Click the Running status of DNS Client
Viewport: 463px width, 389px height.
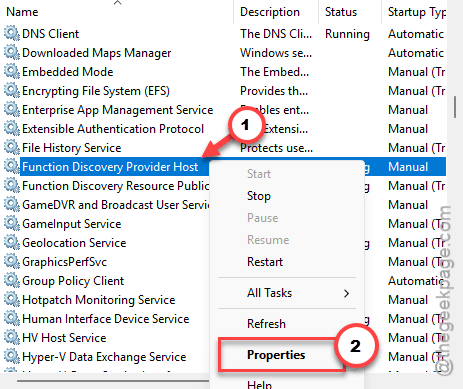pyautogui.click(x=347, y=34)
